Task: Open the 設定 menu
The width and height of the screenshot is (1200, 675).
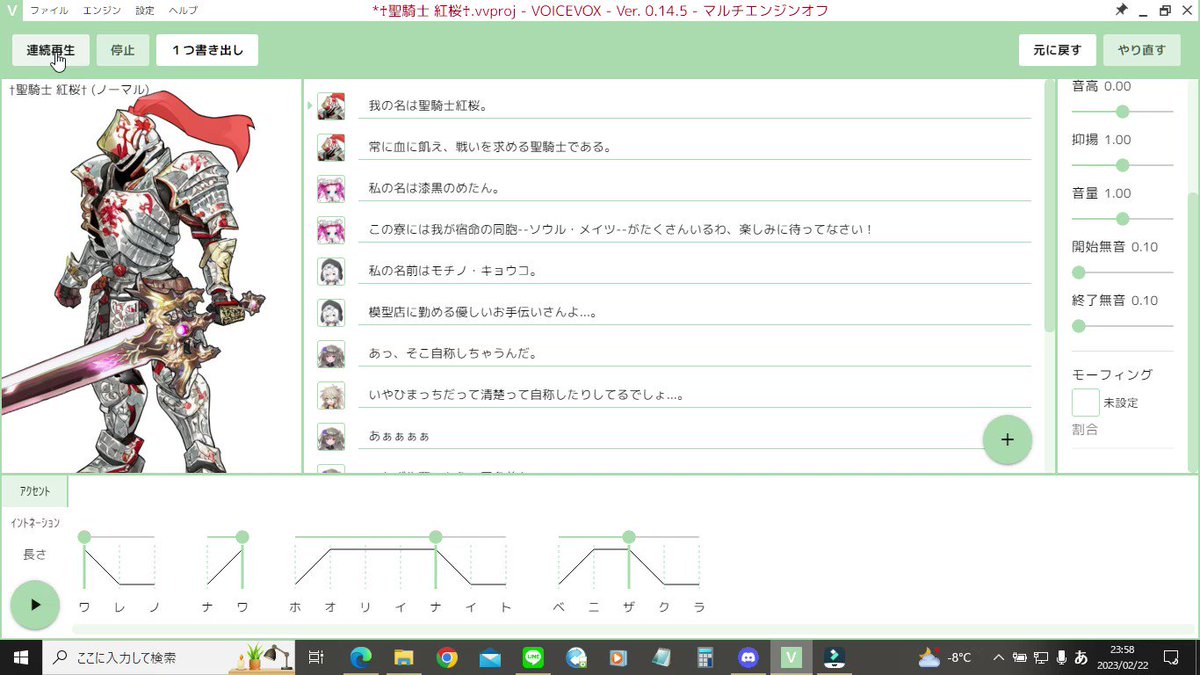Action: tap(145, 10)
